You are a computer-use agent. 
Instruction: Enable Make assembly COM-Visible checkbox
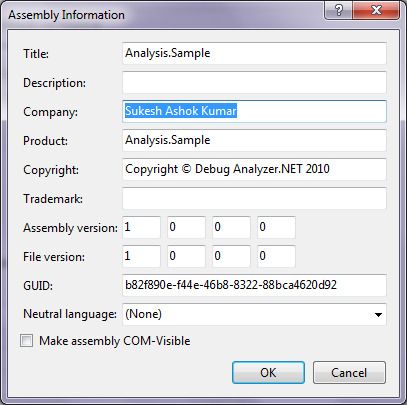[x=26, y=341]
